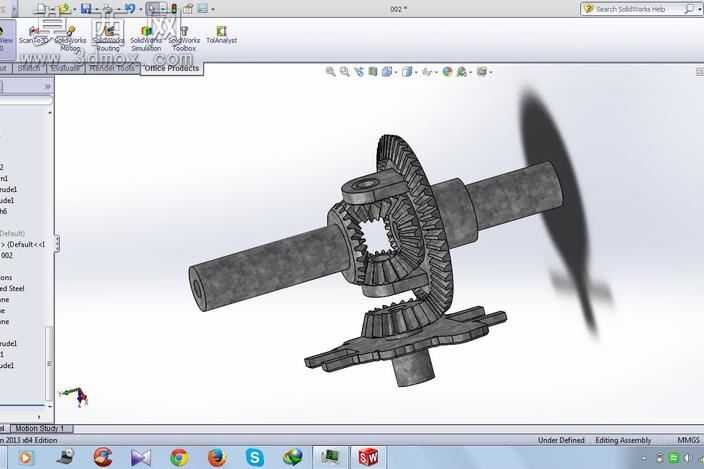Viewport: 704px width, 469px height.
Task: Click the Select cursor tool icon
Action: click(153, 9)
